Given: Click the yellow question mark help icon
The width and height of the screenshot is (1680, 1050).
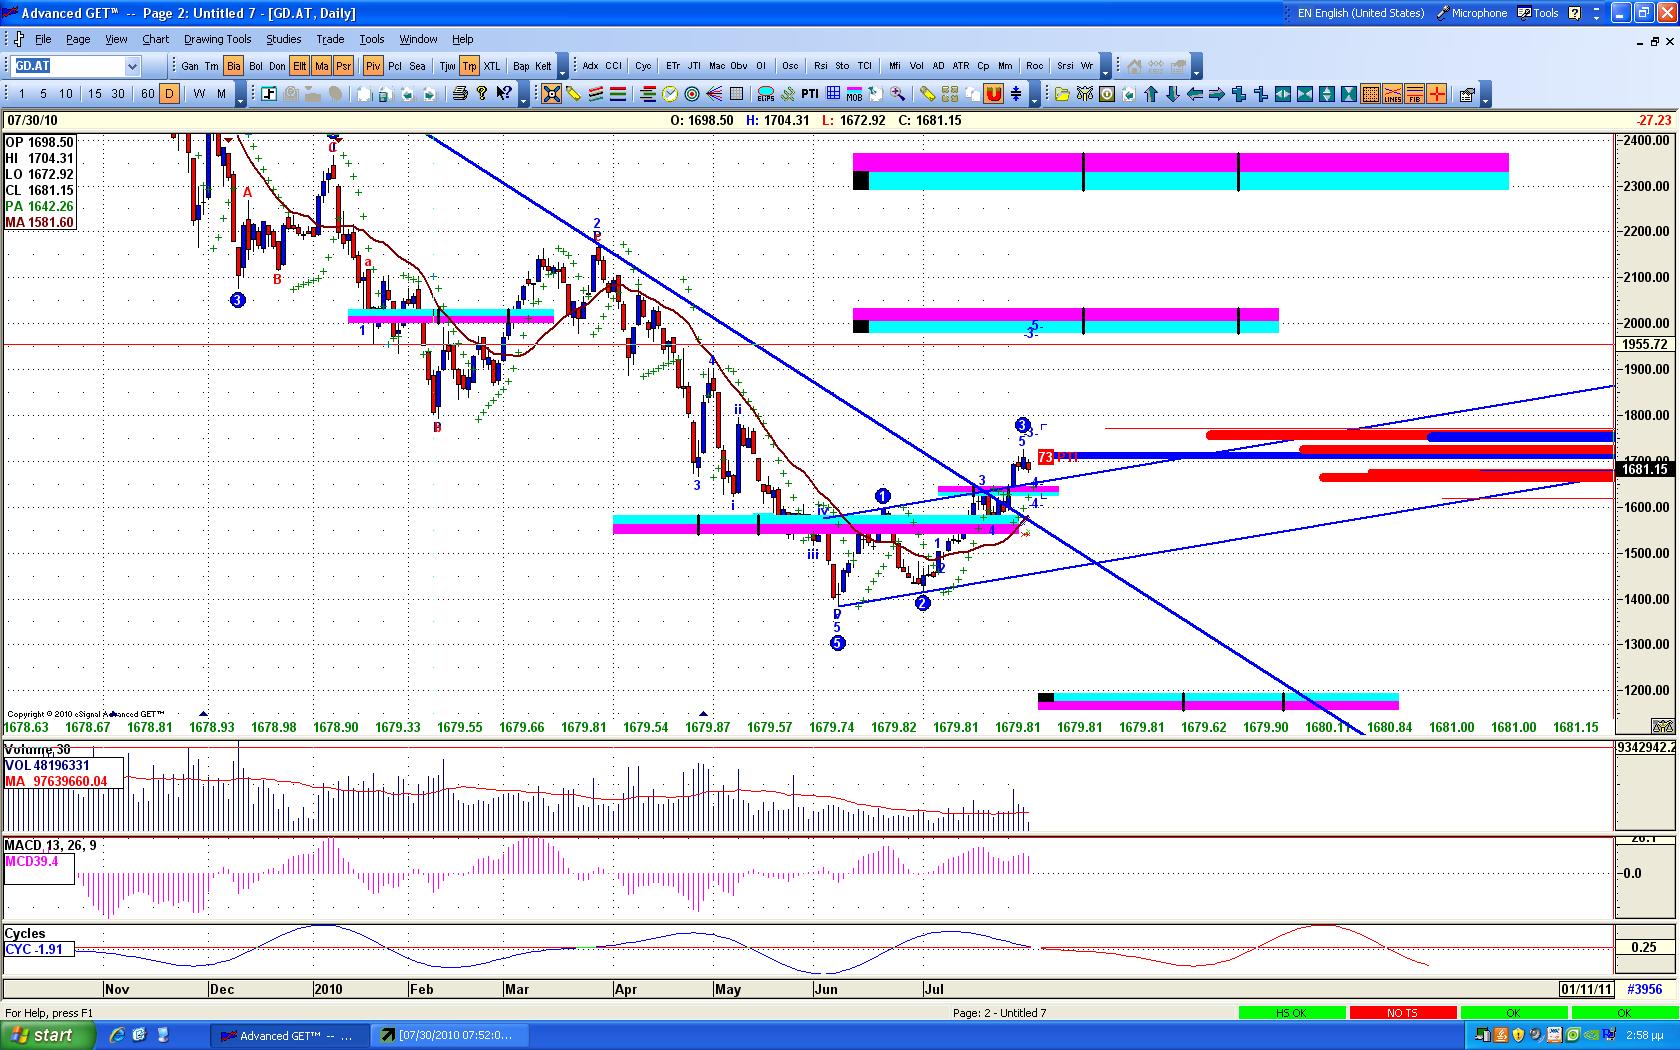Looking at the screenshot, I should (x=482, y=94).
